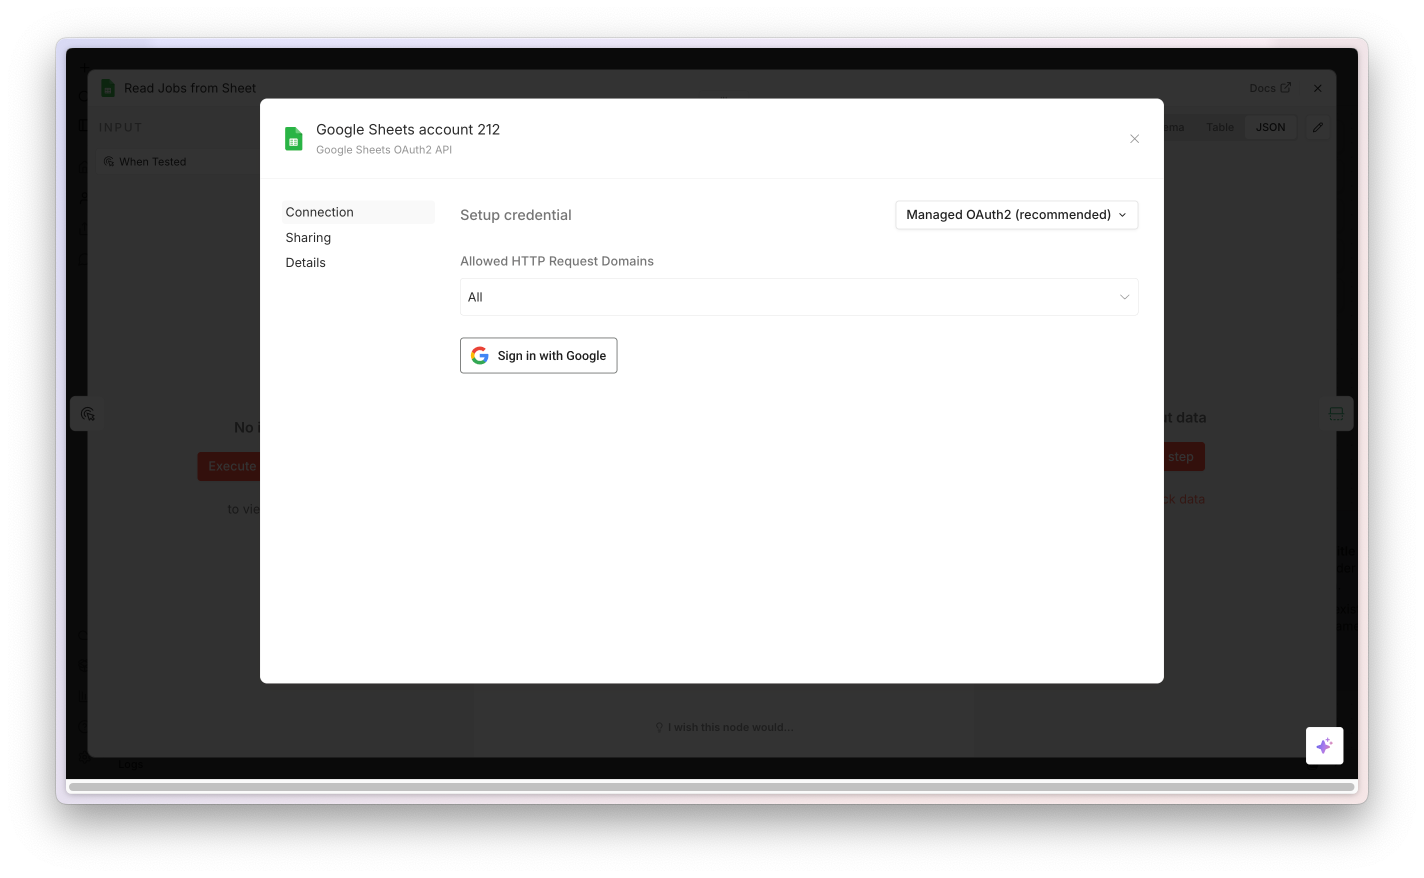The width and height of the screenshot is (1424, 878).
Task: Open the AI assistant sparkle button
Action: (x=1324, y=746)
